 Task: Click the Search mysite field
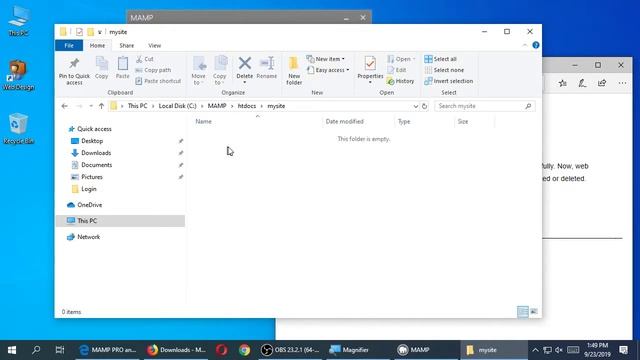click(484, 106)
